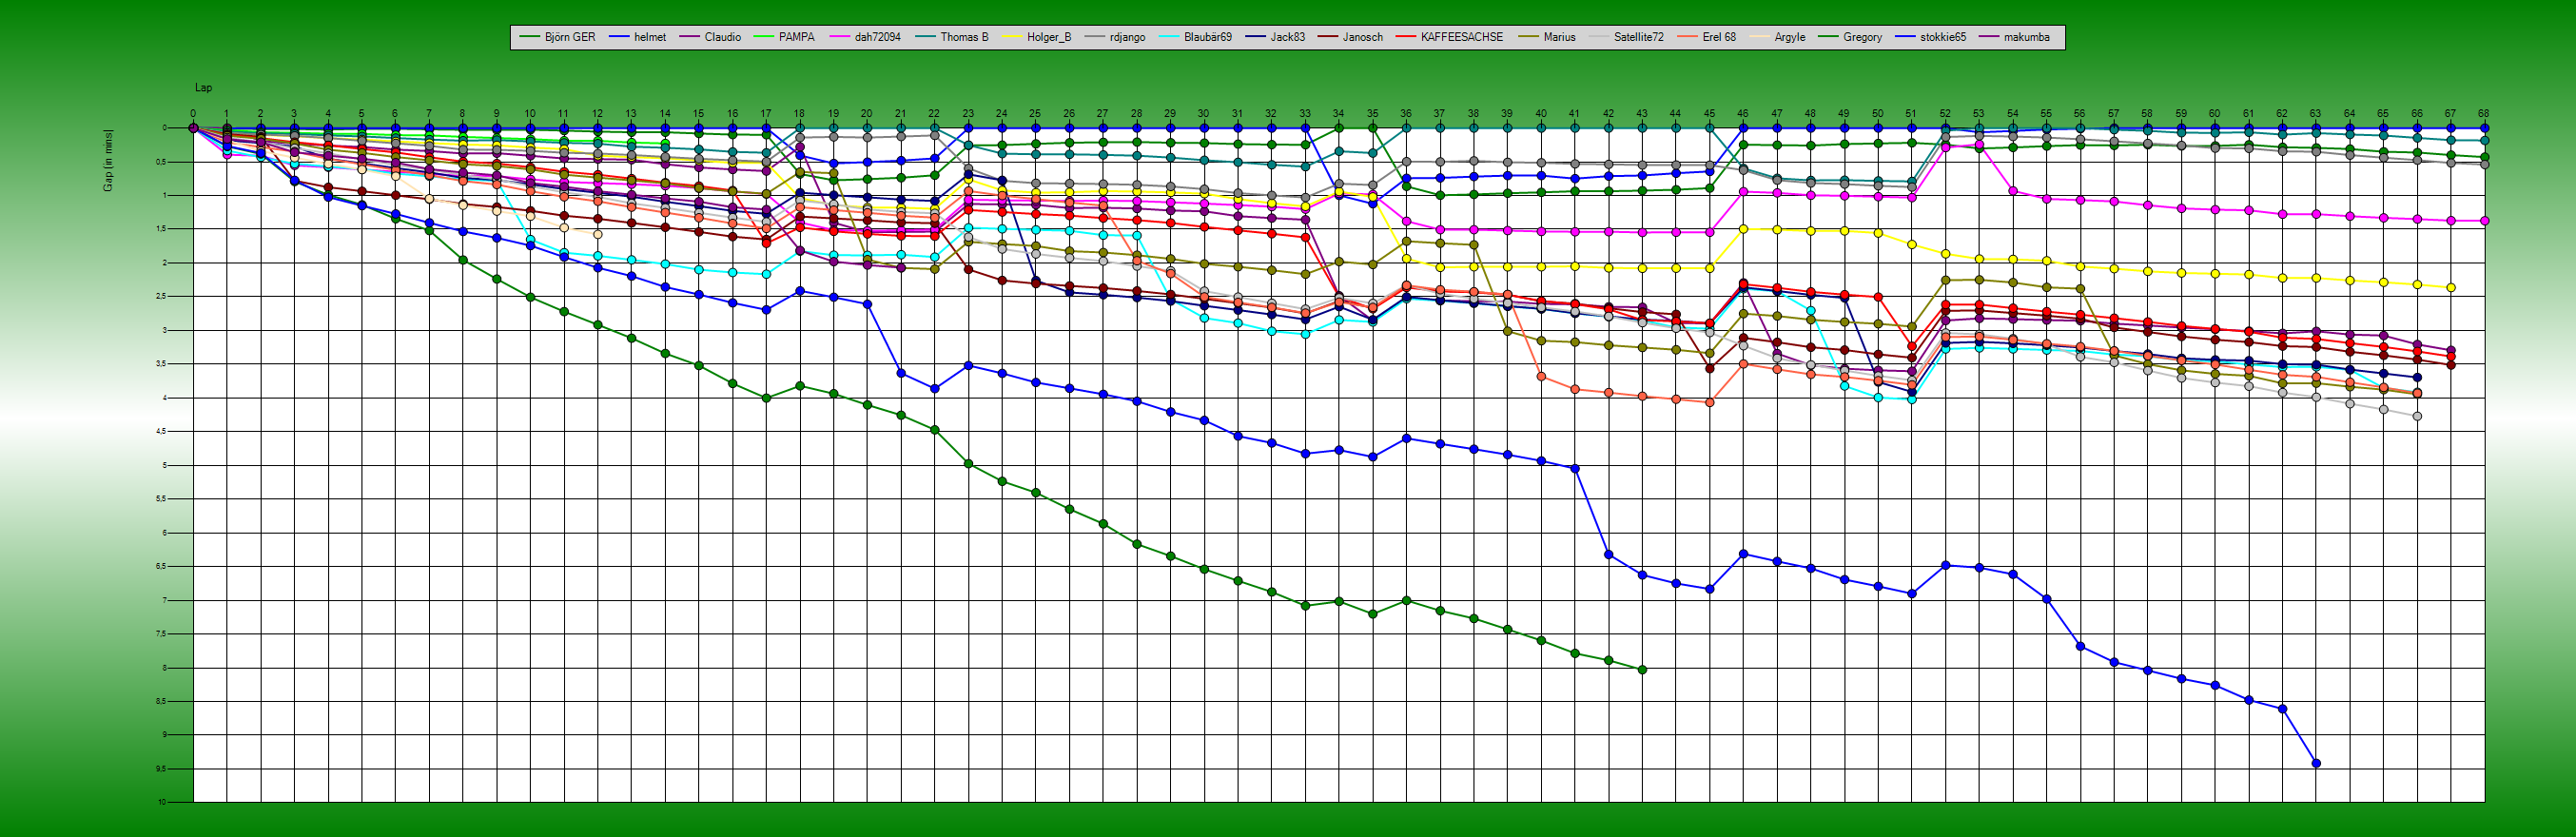Screen dimensions: 2576x837
Task: Click the last green data point at lap 43
Action: pyautogui.click(x=1642, y=670)
